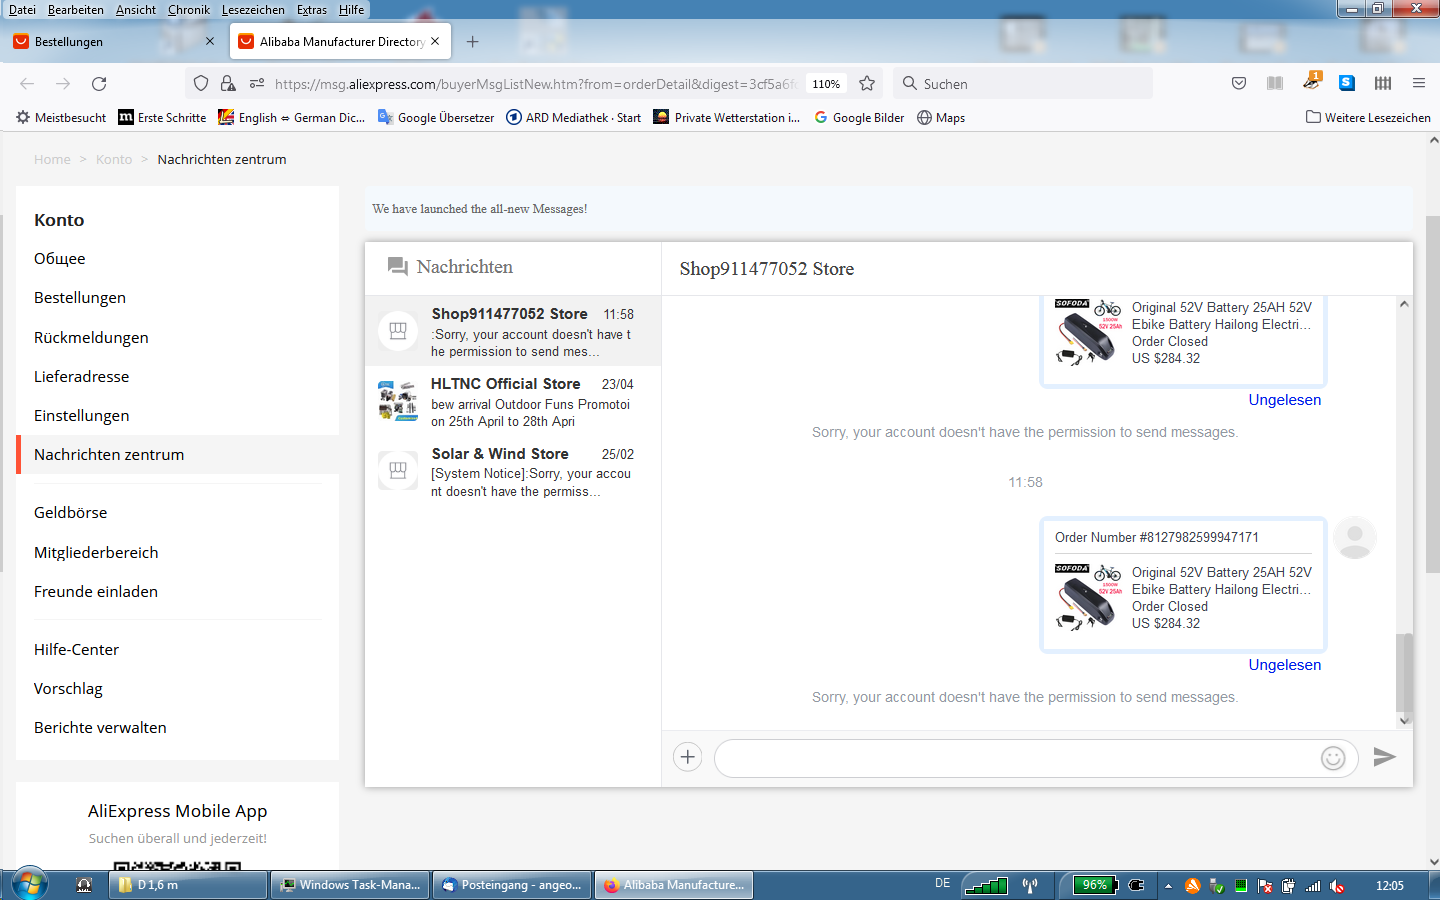1440x900 pixels.
Task: Expand the Weitere Lesezeichen folder
Action: click(1368, 118)
